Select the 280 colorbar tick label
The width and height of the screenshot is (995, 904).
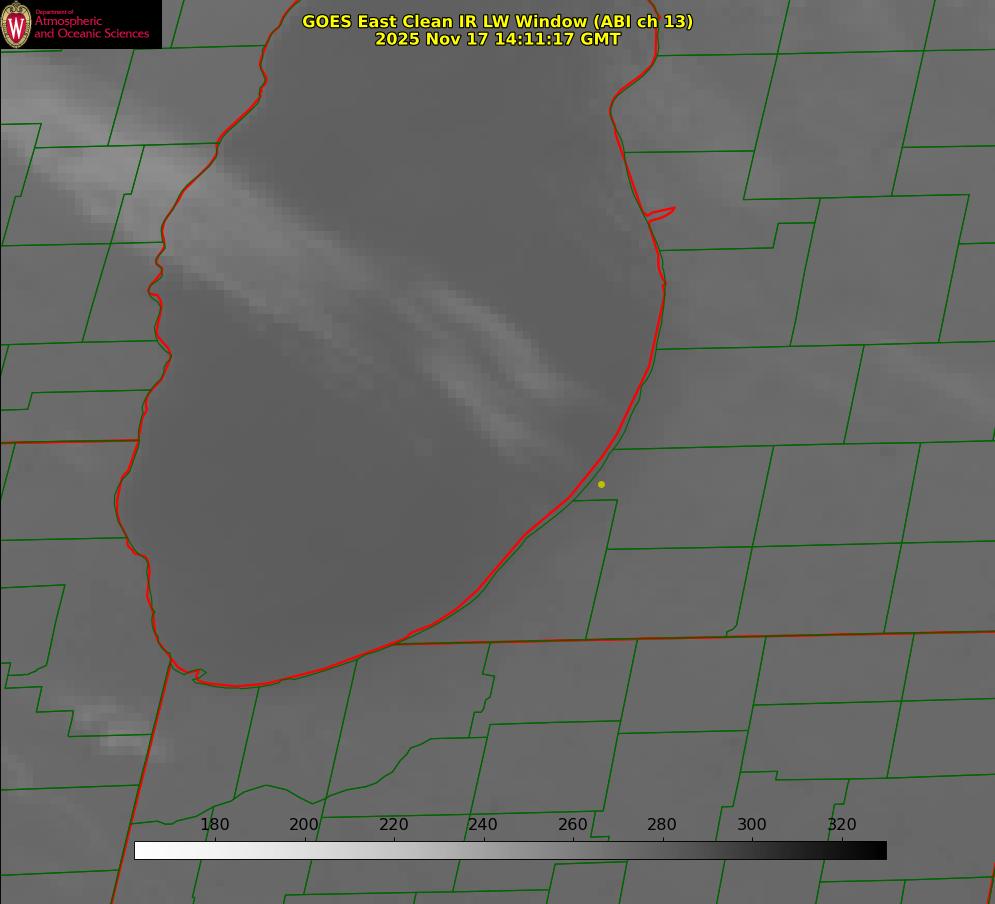coord(662,825)
